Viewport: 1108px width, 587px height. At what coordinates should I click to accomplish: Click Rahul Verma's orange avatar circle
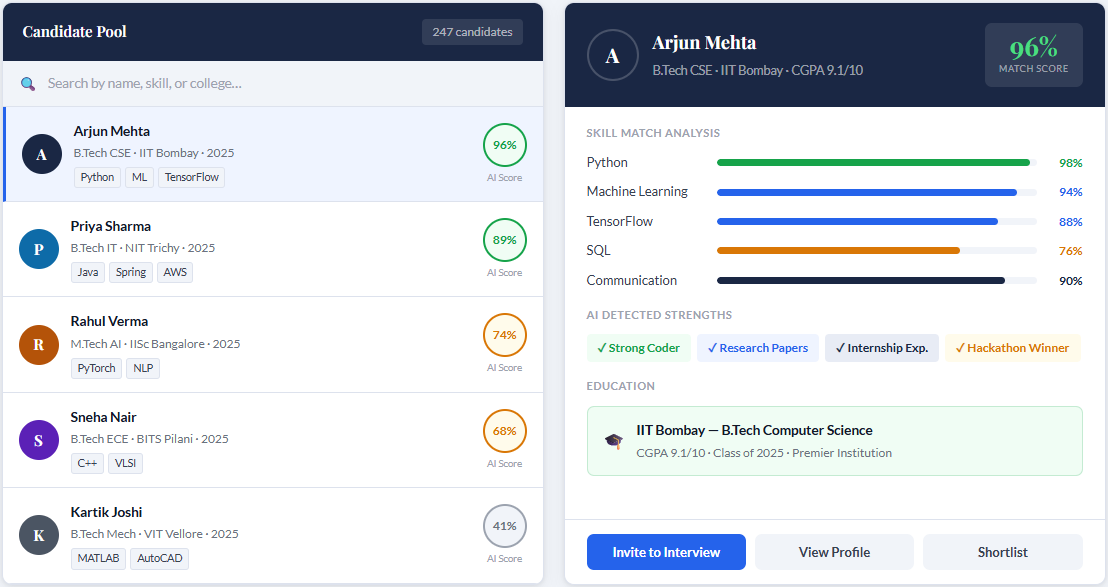click(39, 345)
